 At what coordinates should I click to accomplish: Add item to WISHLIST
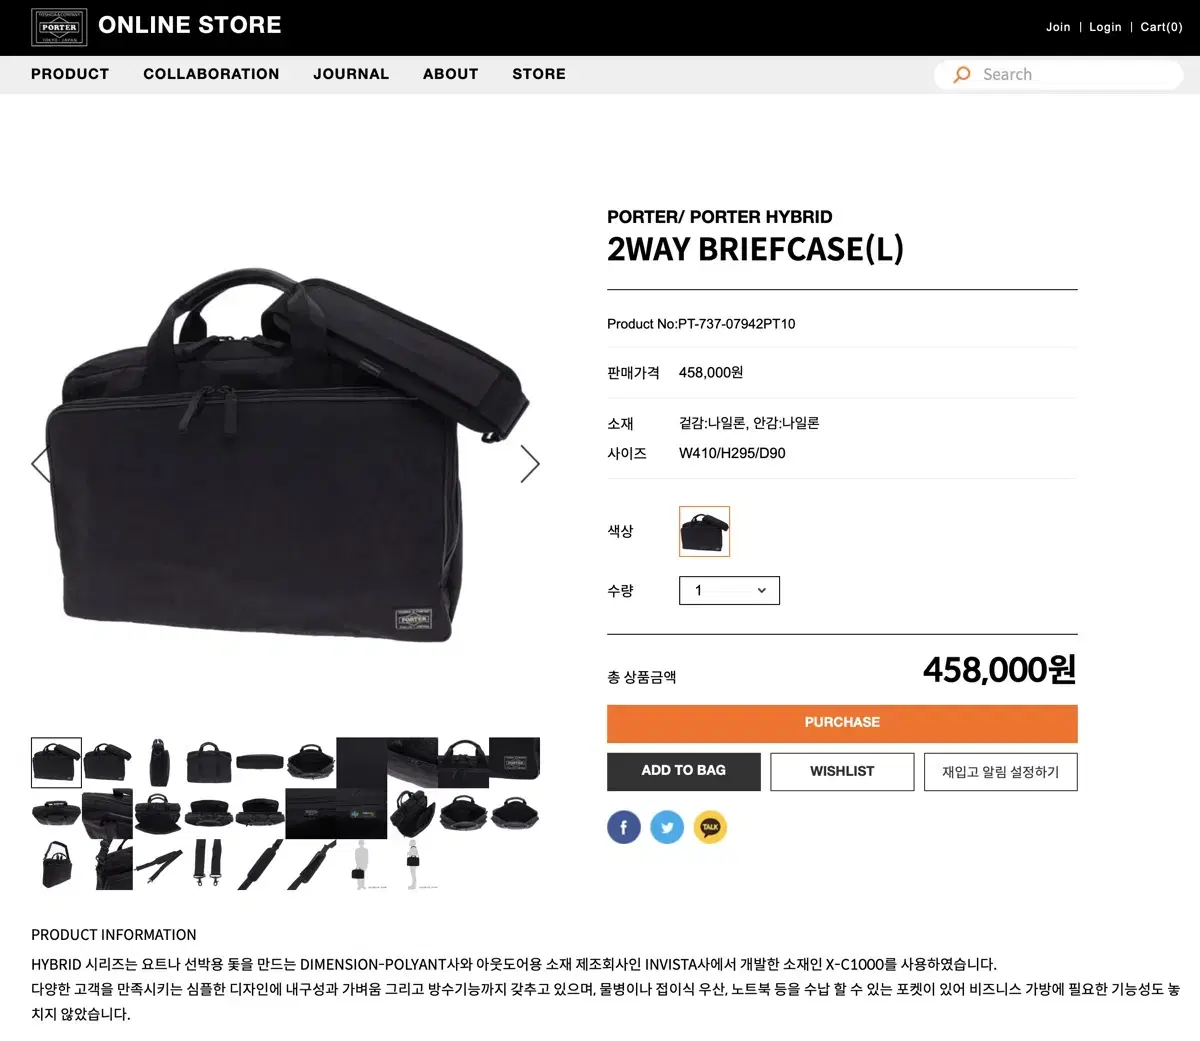click(x=842, y=771)
